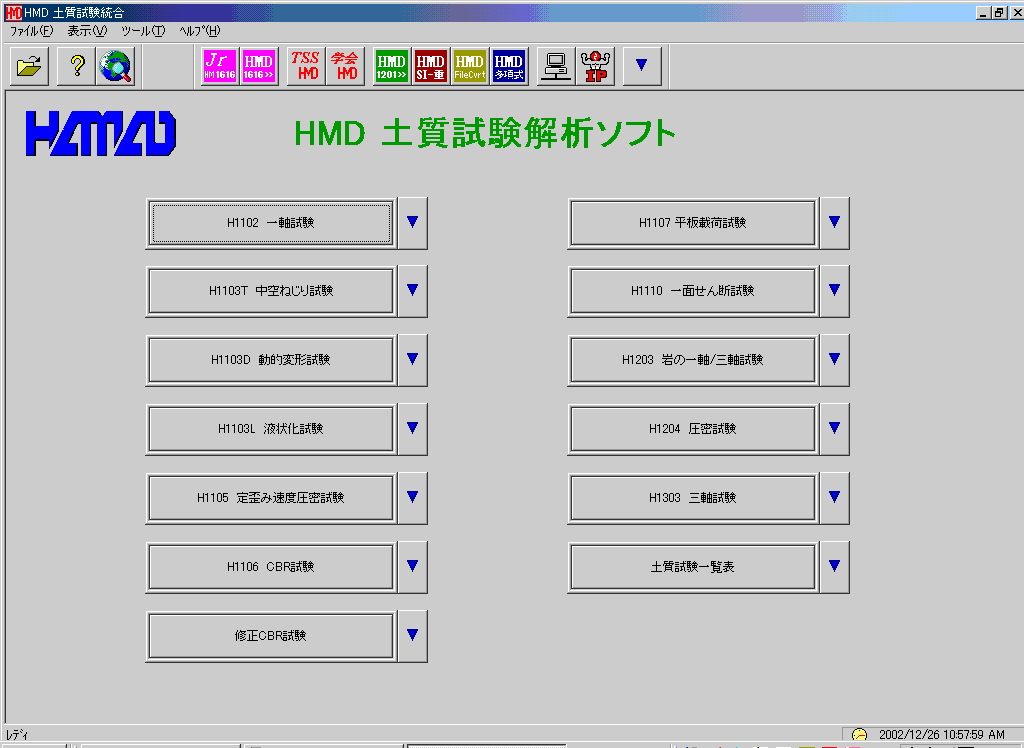This screenshot has height=748, width=1024.
Task: Click the レディ status bar text
Action: (x=17, y=735)
